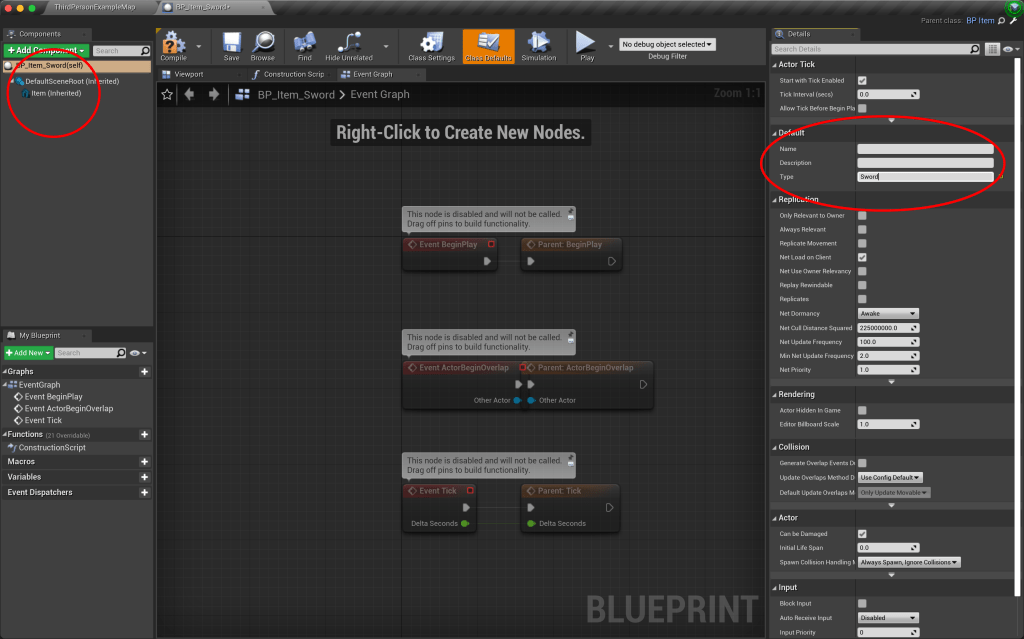Save the blueprint with Save icon

(231, 45)
